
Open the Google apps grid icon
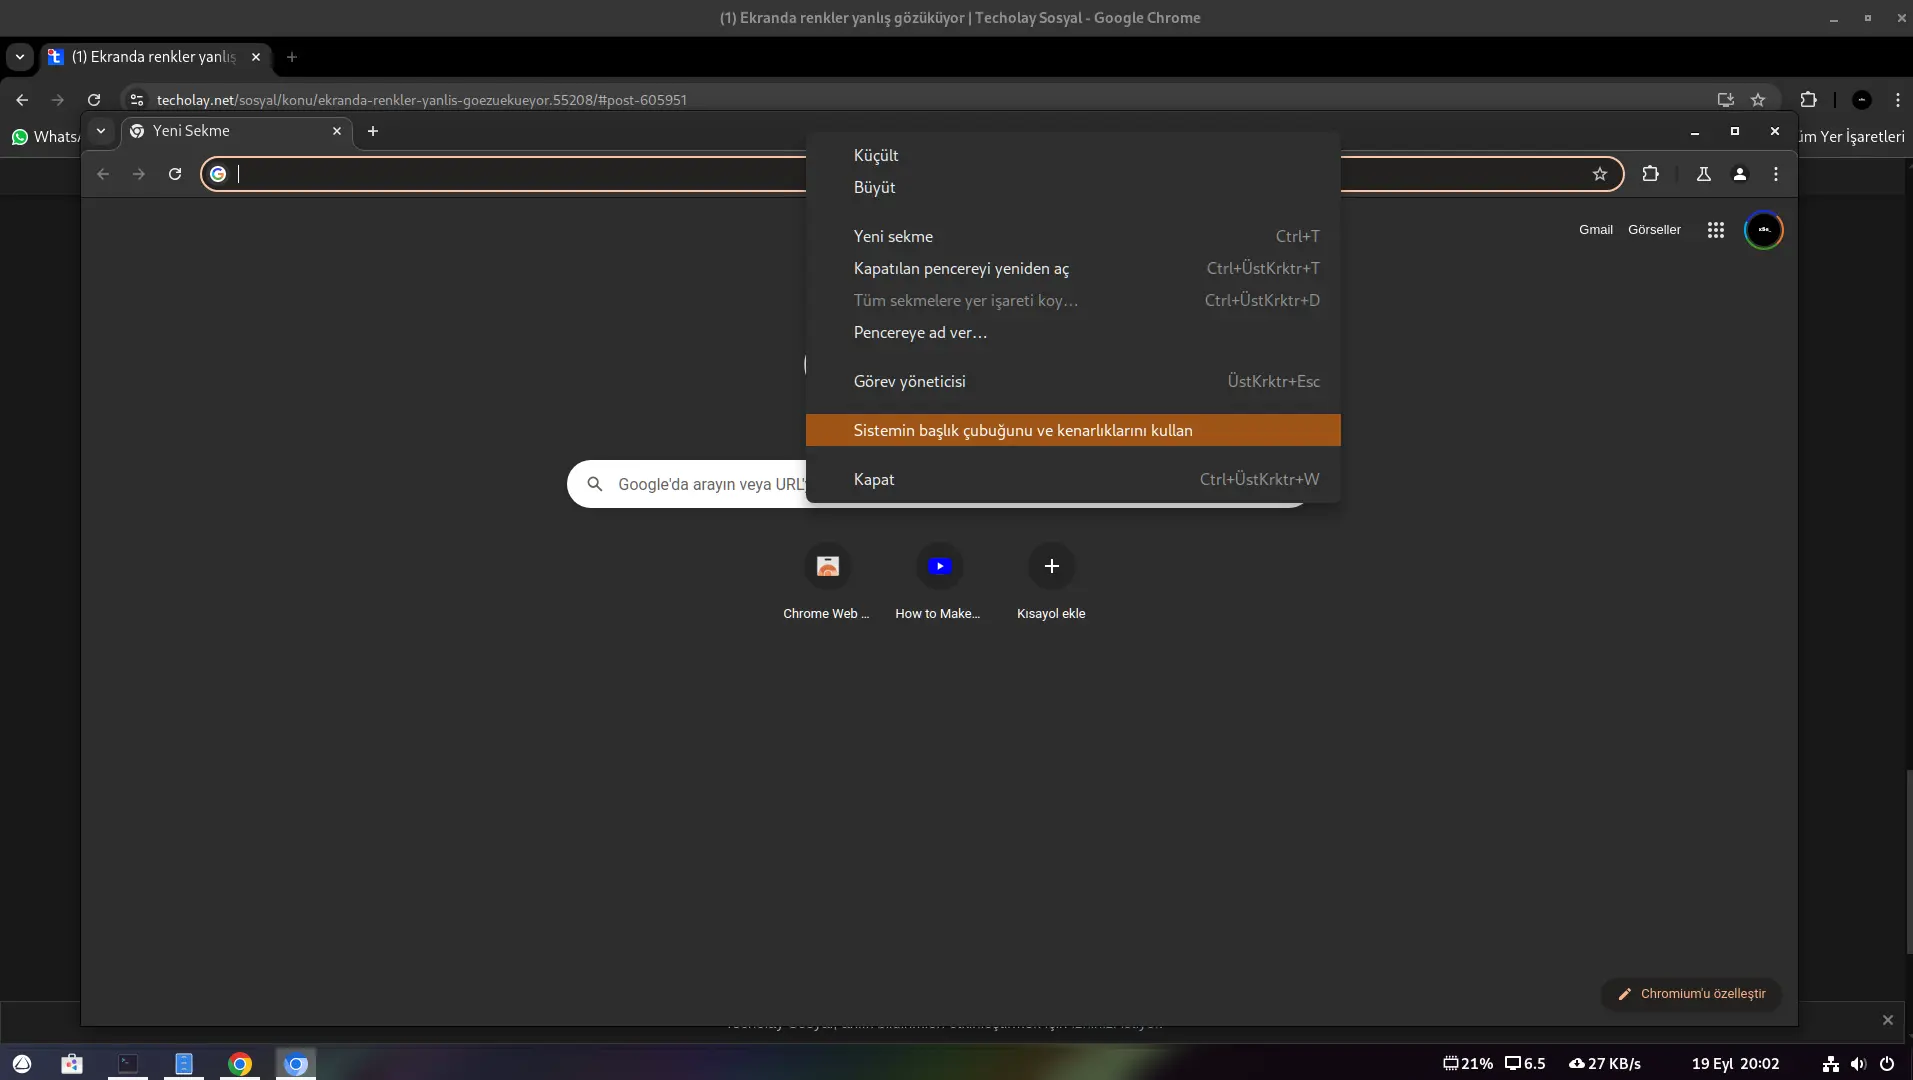coord(1716,230)
